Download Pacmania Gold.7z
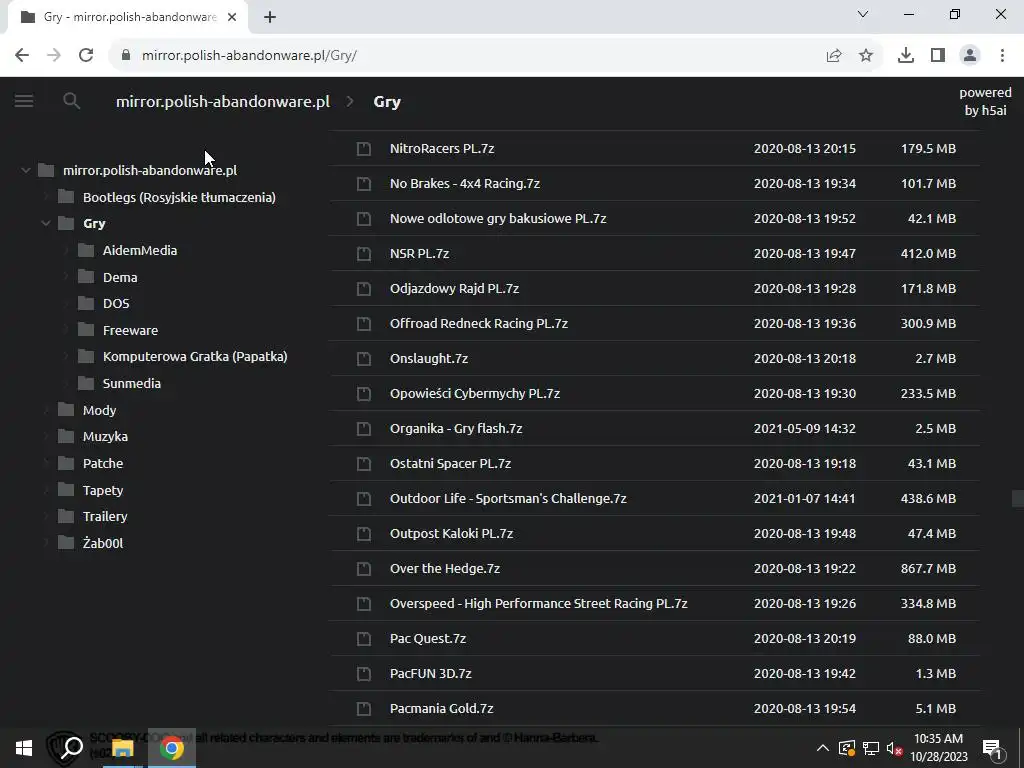This screenshot has height=768, width=1024. (441, 709)
